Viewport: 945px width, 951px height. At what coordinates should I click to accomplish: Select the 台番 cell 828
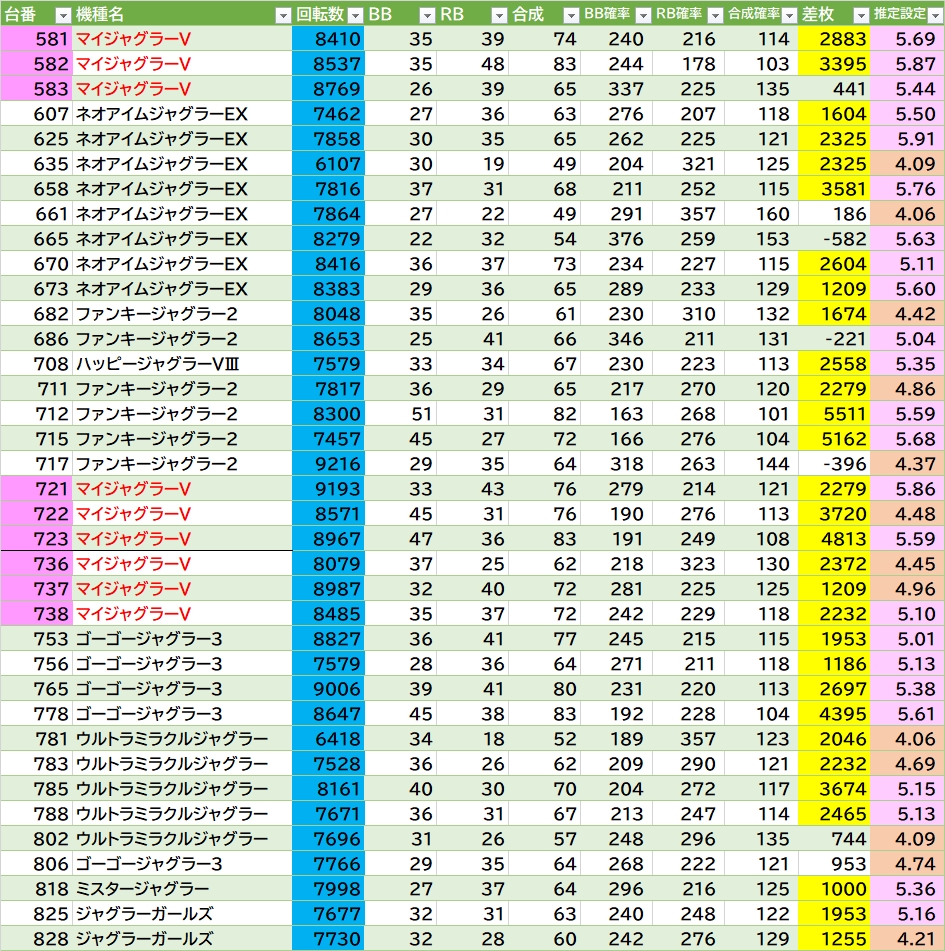point(36,939)
